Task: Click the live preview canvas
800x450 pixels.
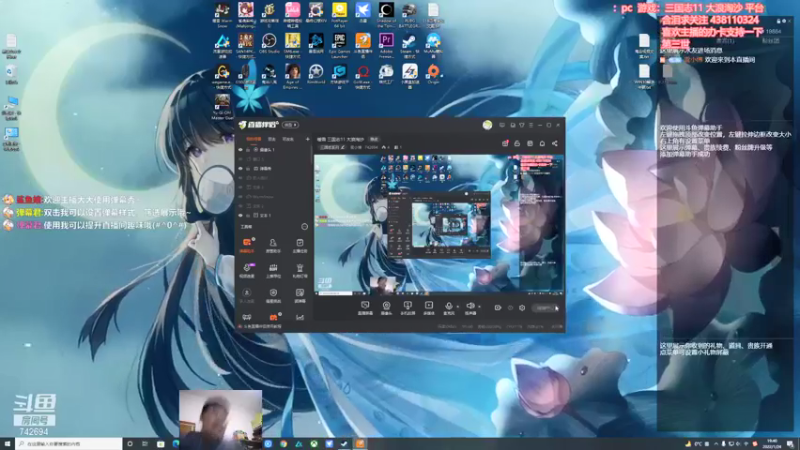Action: click(x=439, y=224)
